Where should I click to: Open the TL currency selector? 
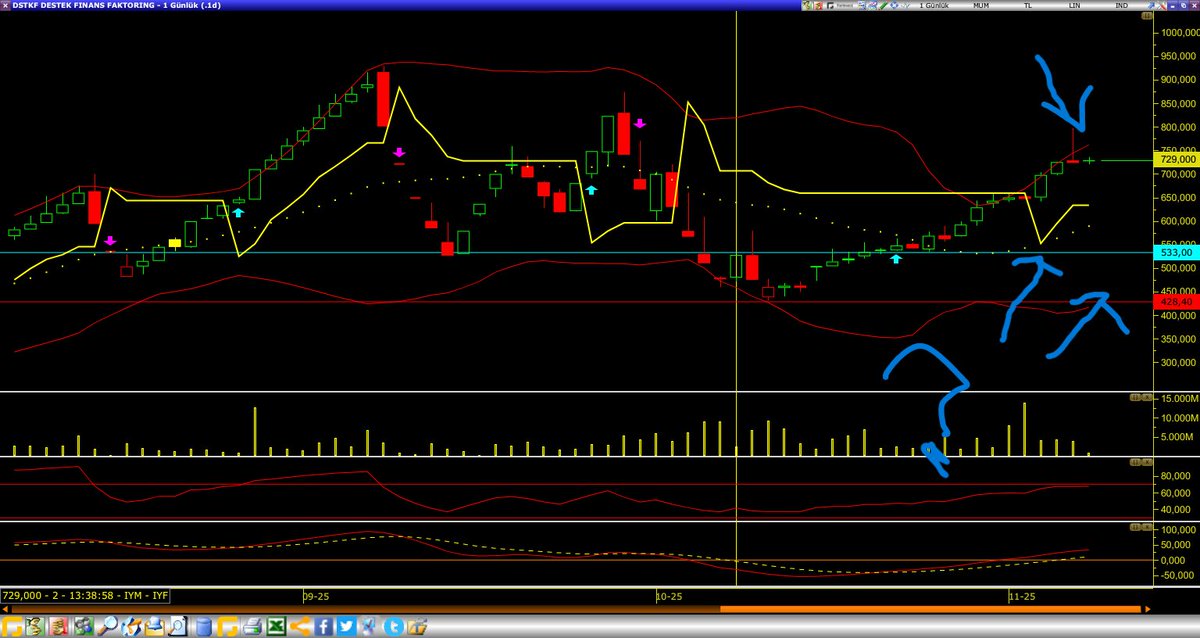pyautogui.click(x=1027, y=5)
